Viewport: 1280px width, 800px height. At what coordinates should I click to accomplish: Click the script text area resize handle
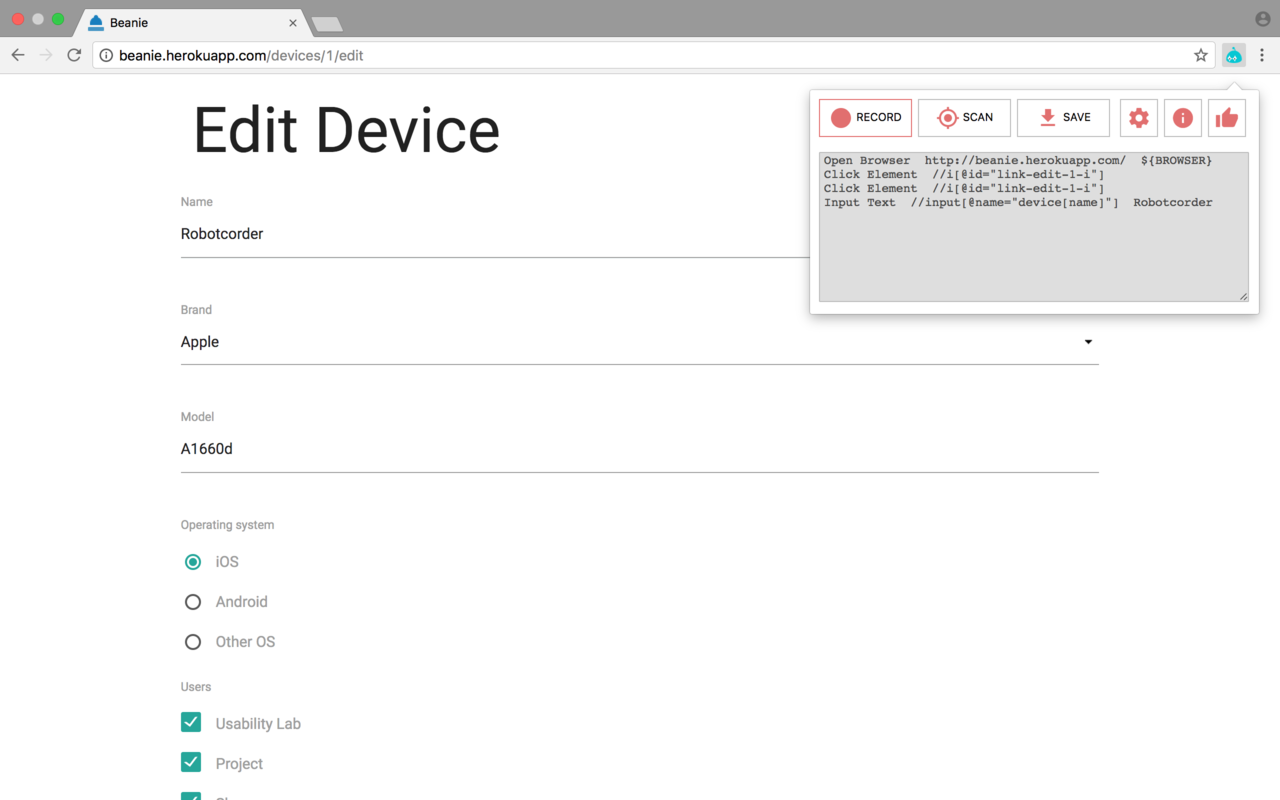[x=1243, y=296]
